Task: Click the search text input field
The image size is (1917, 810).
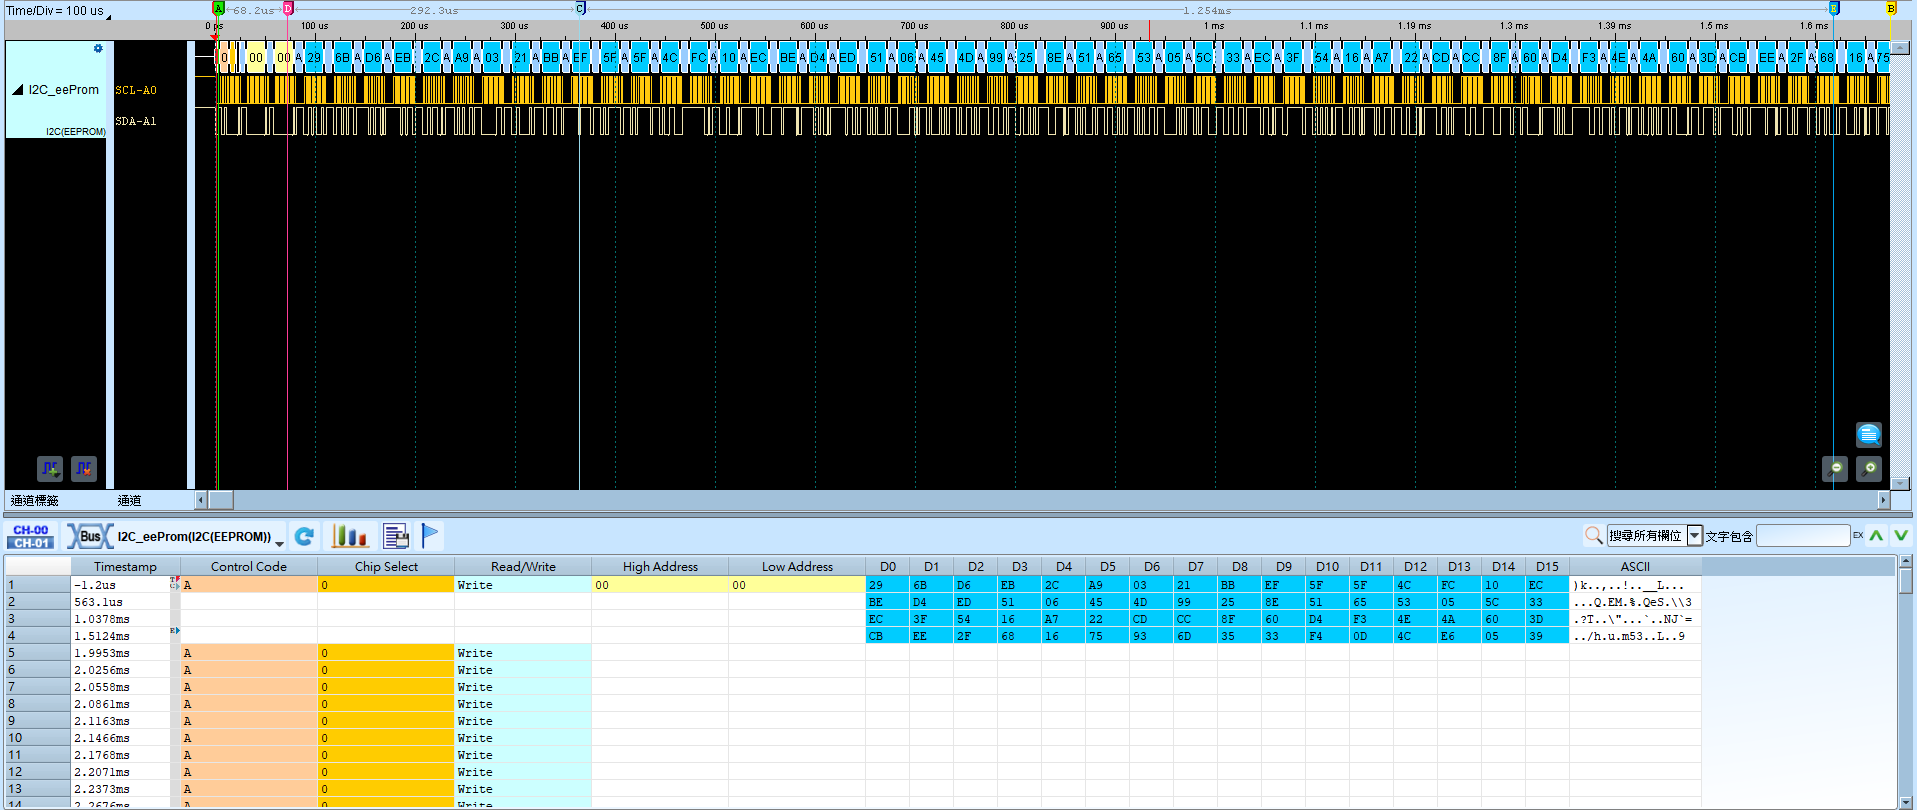Action: click(x=1803, y=536)
